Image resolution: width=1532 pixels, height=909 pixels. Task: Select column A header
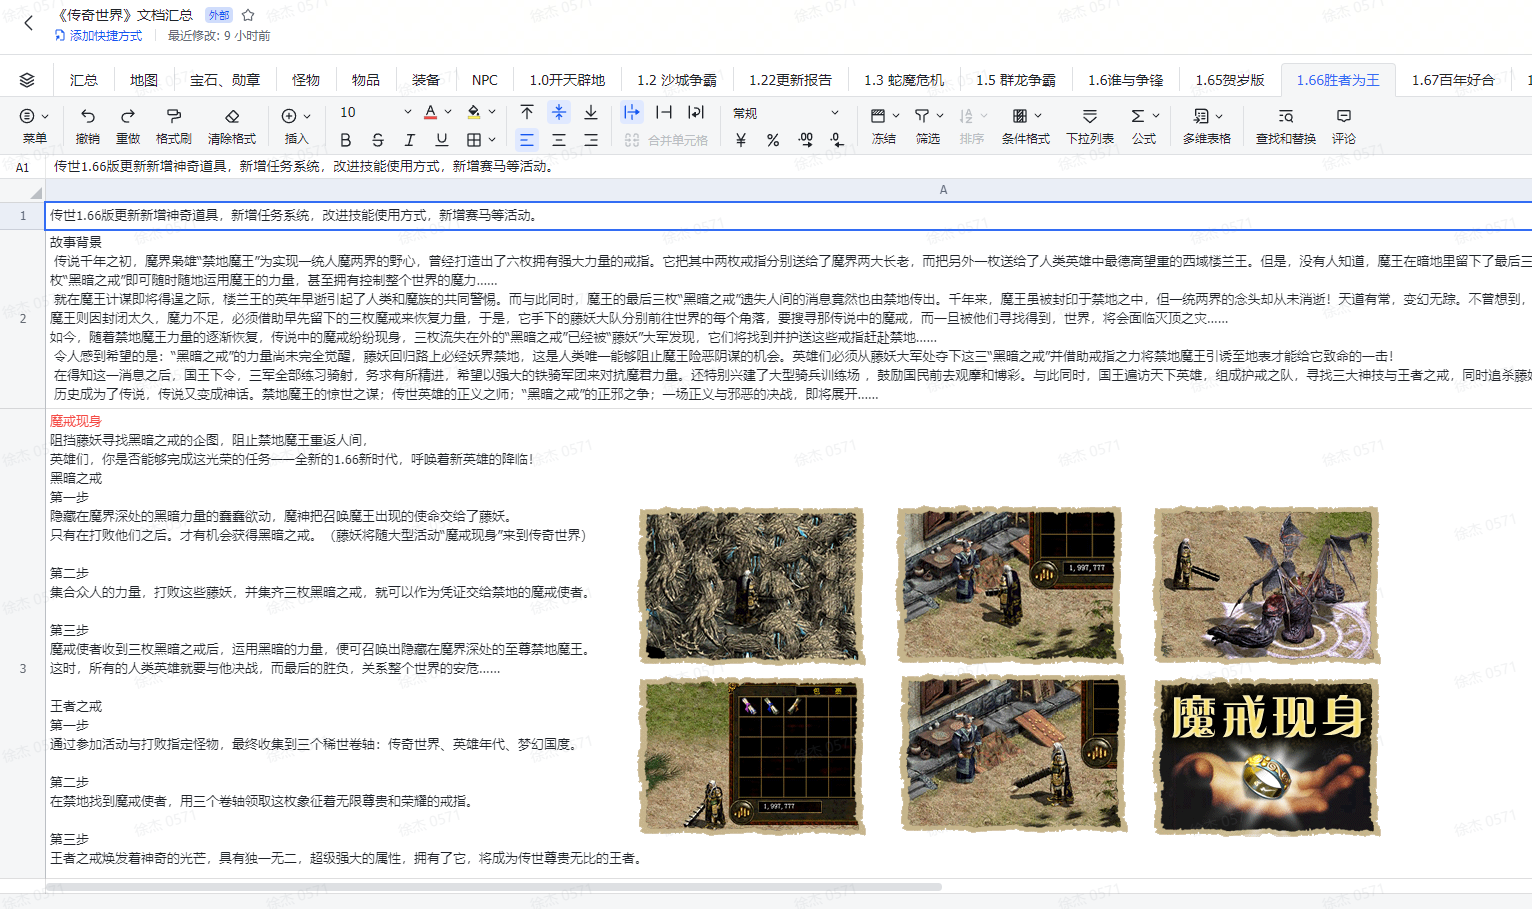click(943, 190)
